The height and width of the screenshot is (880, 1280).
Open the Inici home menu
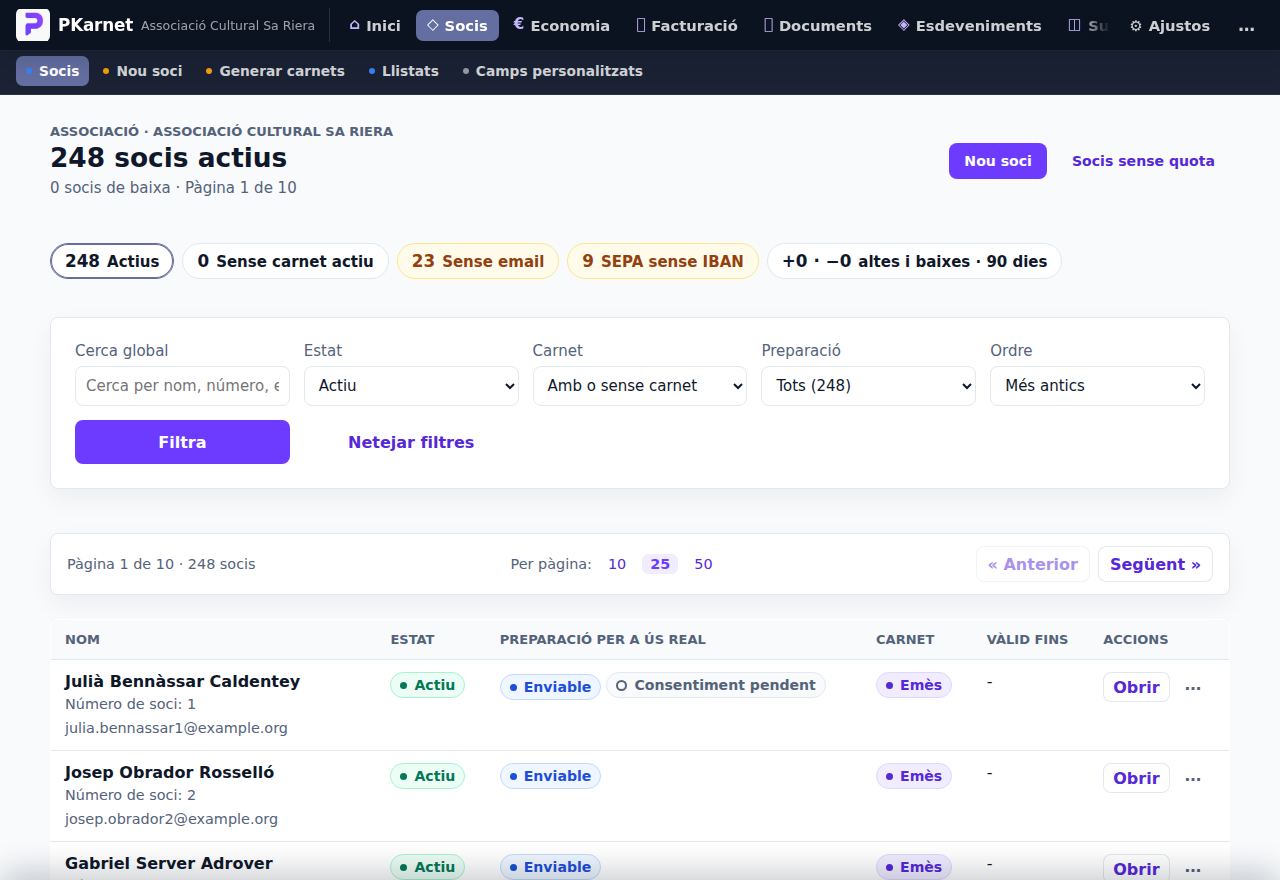[375, 26]
